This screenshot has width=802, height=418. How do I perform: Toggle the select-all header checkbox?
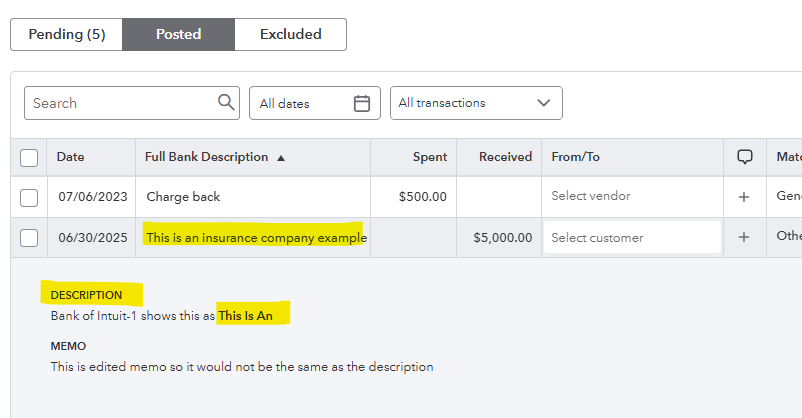[29, 158]
